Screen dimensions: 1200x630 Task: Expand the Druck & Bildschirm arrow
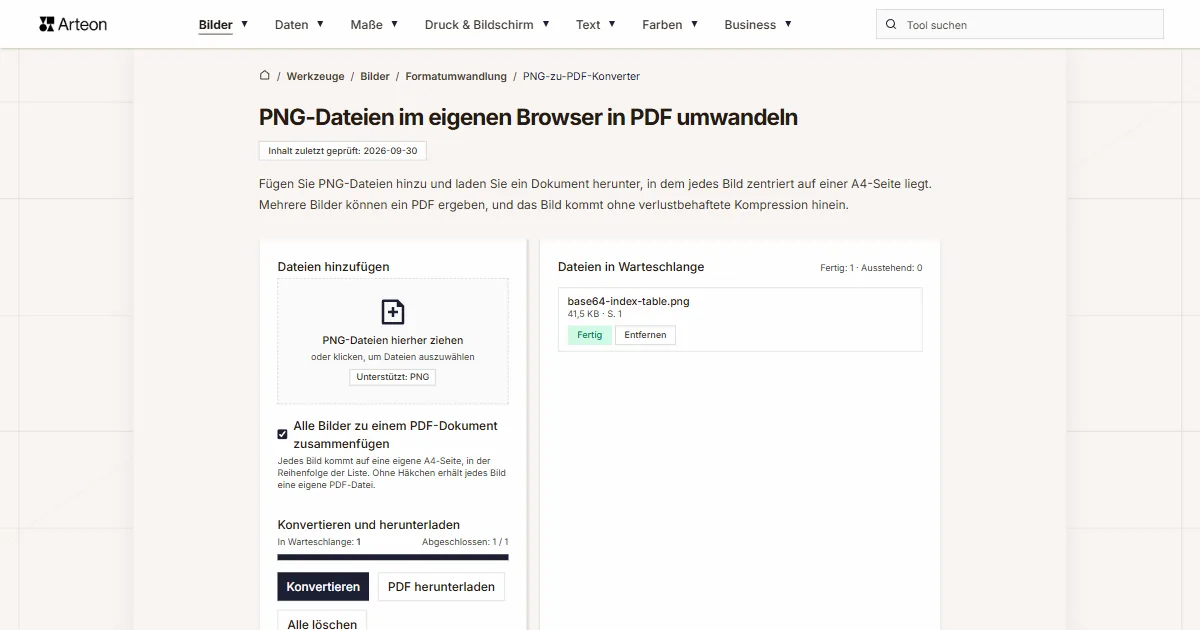545,24
